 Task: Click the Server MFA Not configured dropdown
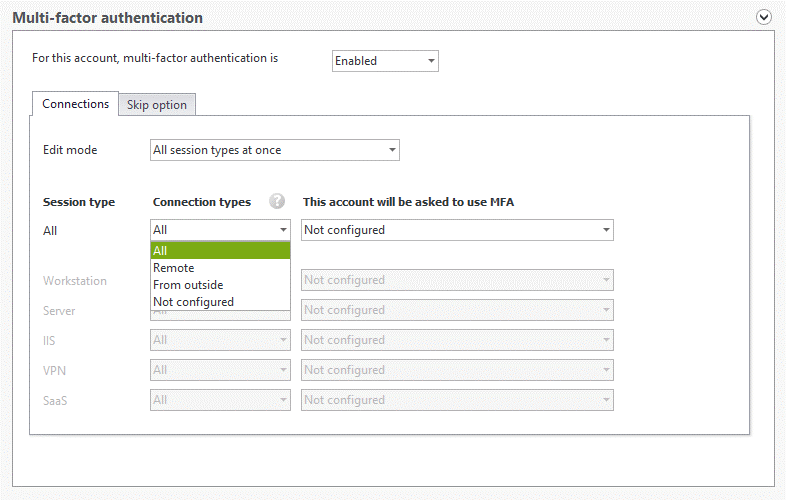(x=457, y=310)
